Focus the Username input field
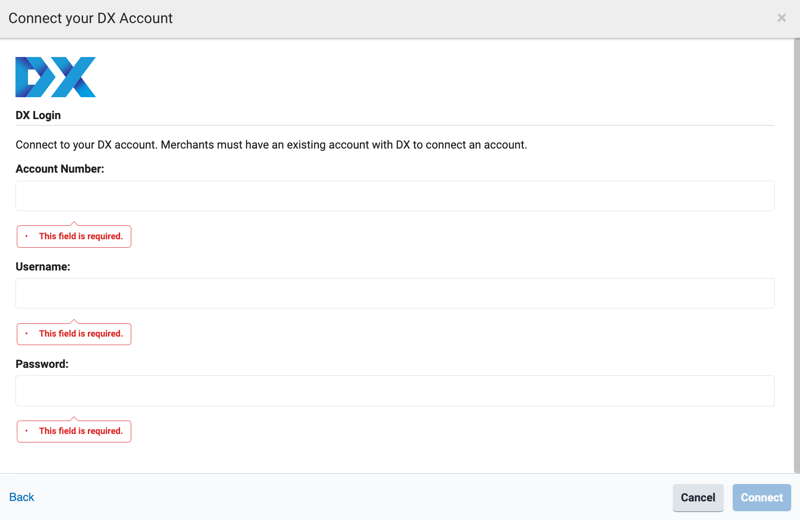Screen dimensions: 800x520 (x=395, y=293)
